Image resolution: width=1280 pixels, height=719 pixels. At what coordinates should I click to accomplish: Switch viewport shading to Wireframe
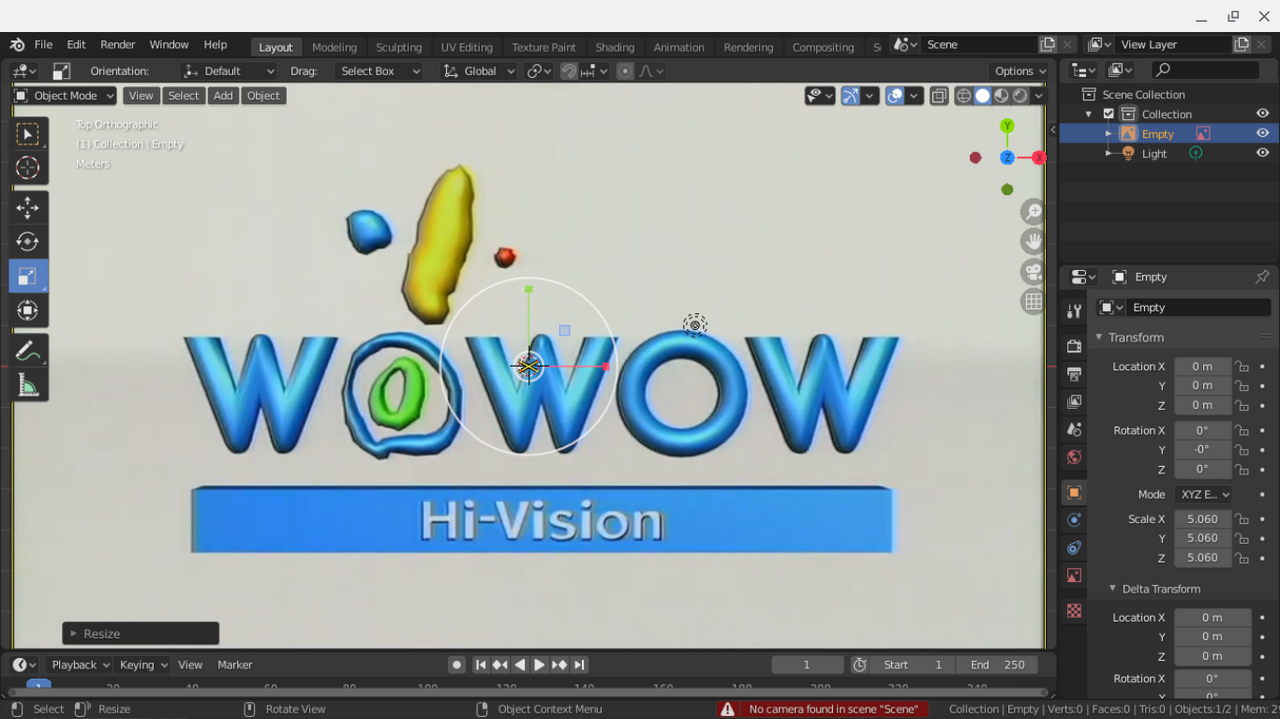(x=964, y=96)
